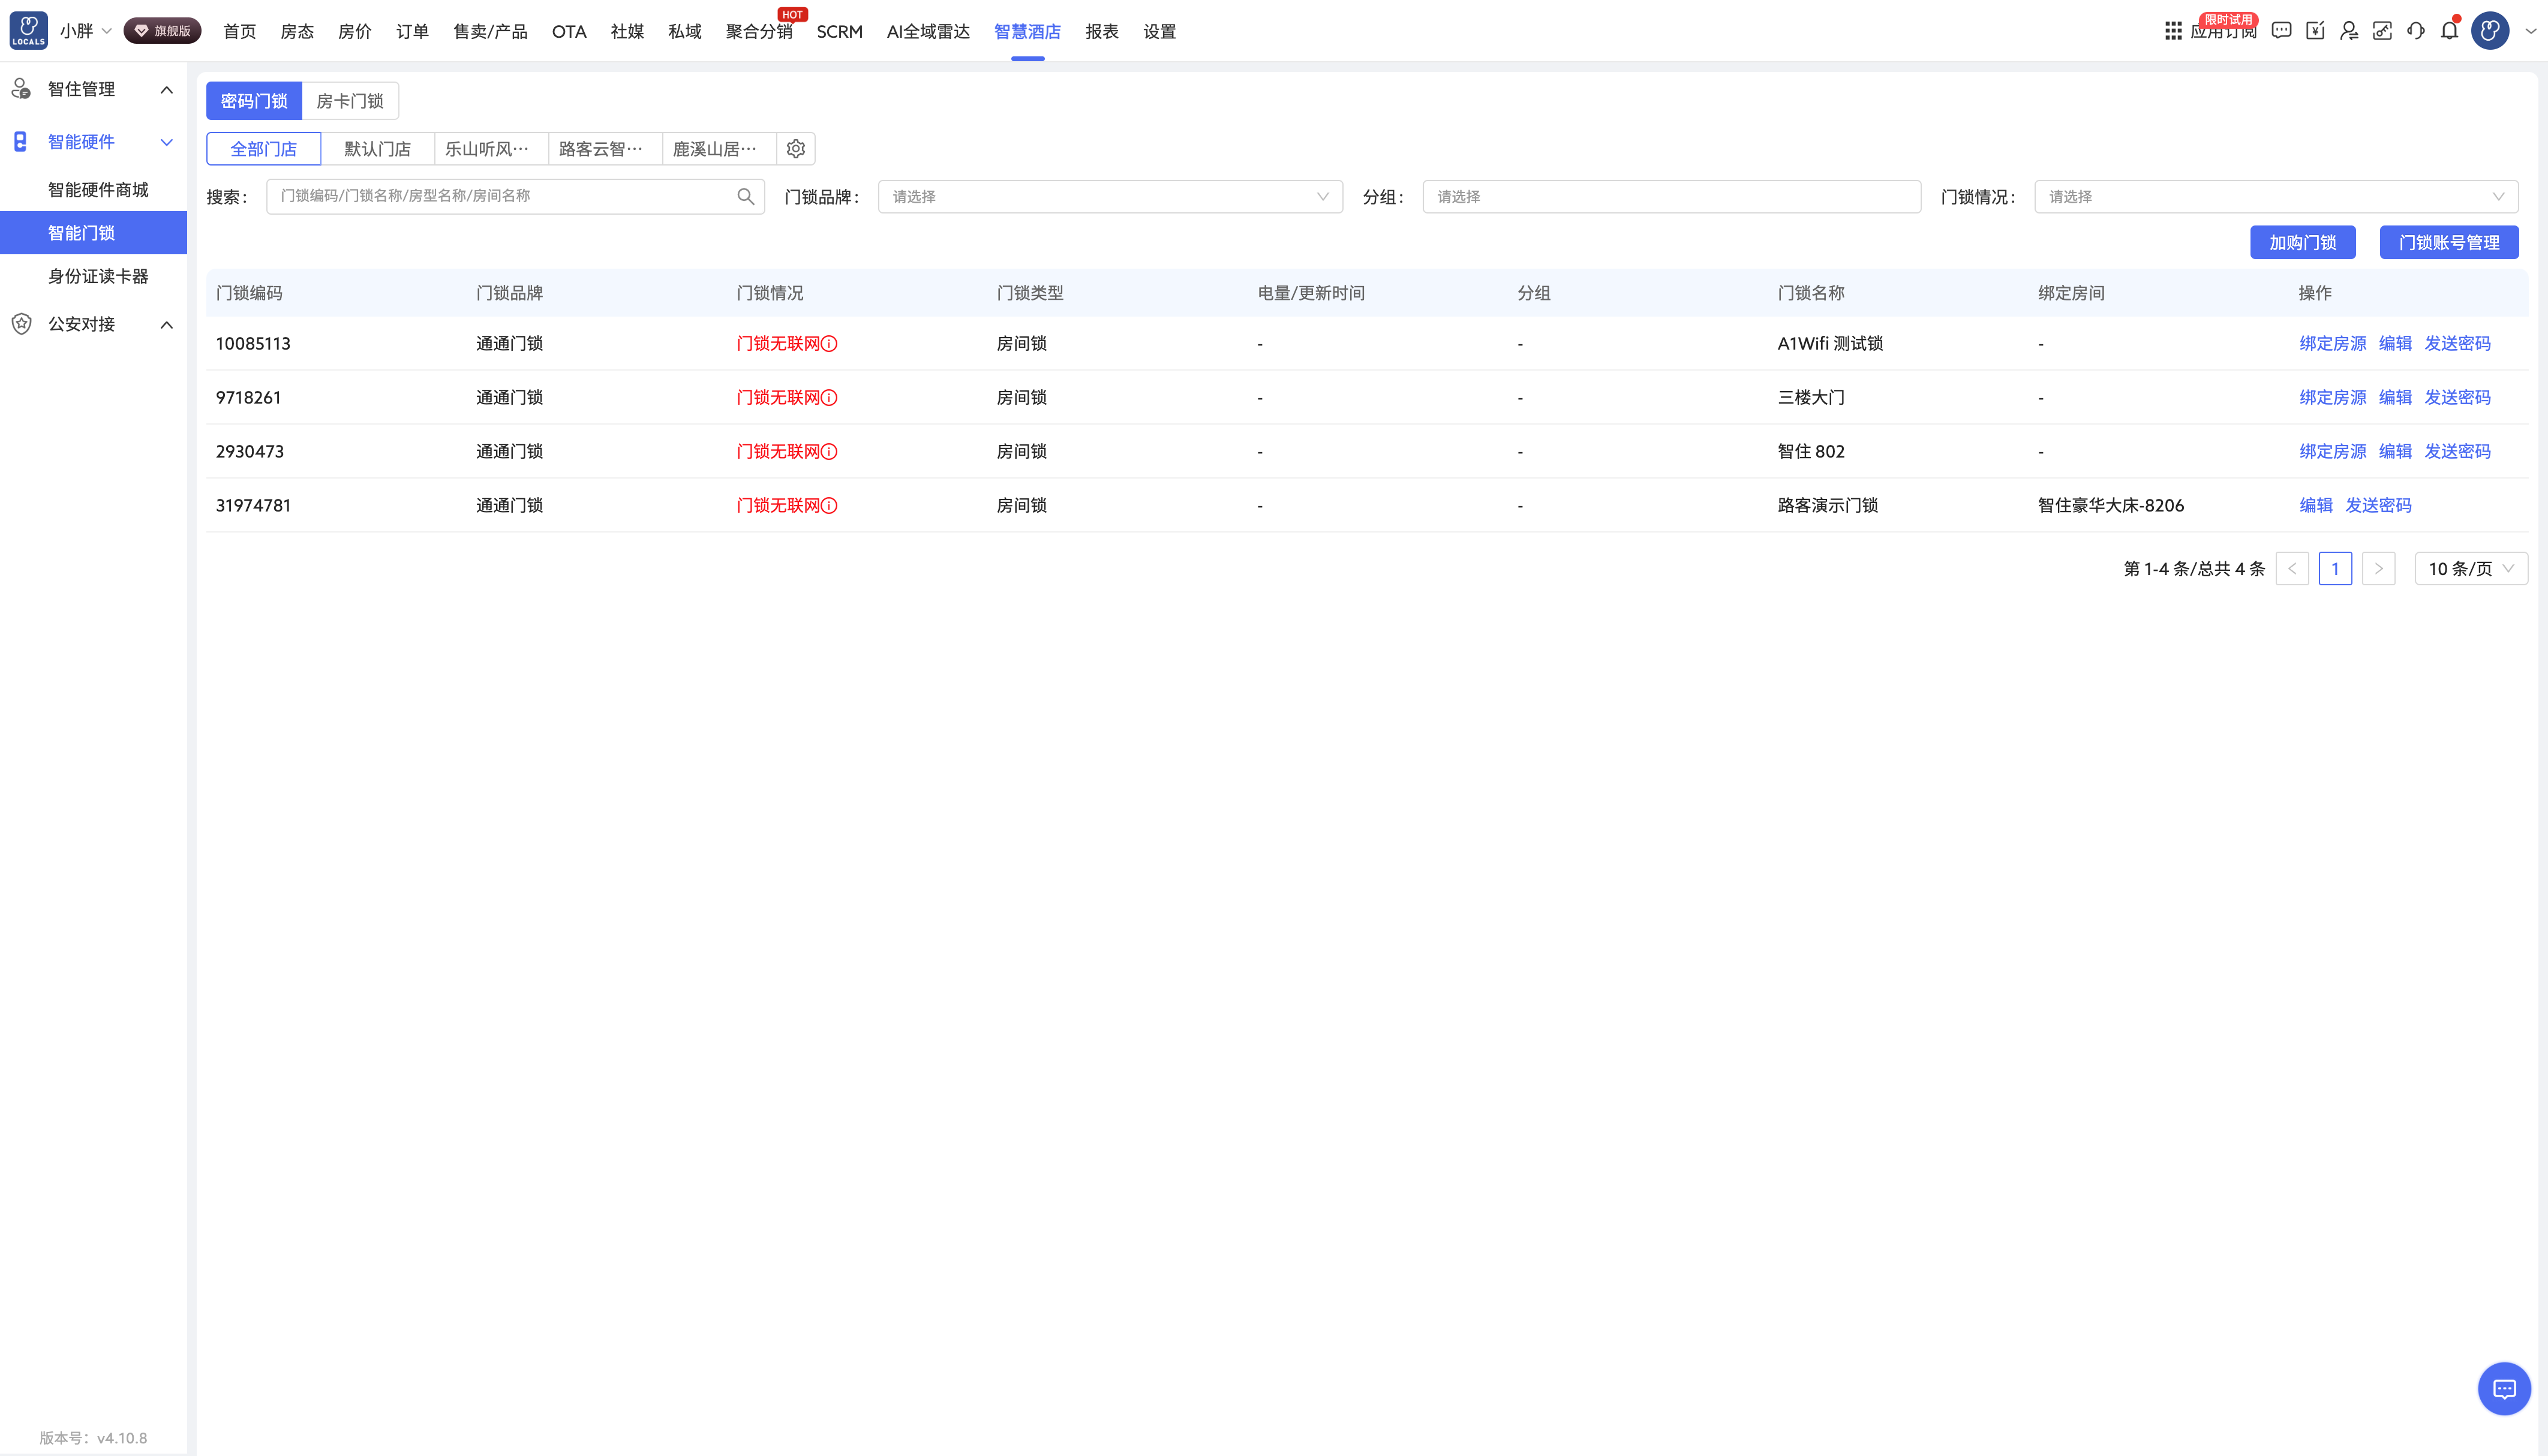The image size is (2548, 1456).
Task: Click 绑定房源 for lock 10085113
Action: point(2333,344)
